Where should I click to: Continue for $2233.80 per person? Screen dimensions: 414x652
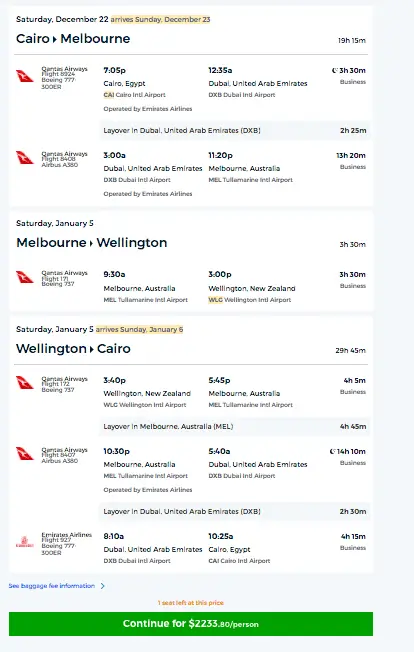pos(191,624)
